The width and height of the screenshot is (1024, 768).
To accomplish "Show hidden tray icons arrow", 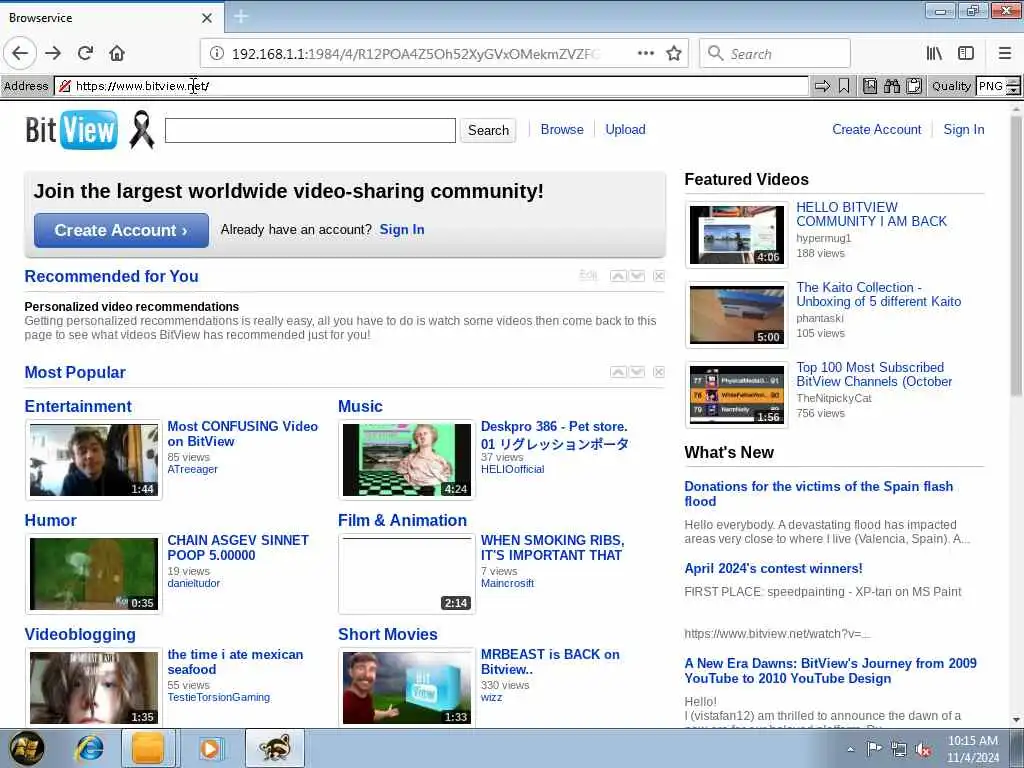I will [x=850, y=750].
